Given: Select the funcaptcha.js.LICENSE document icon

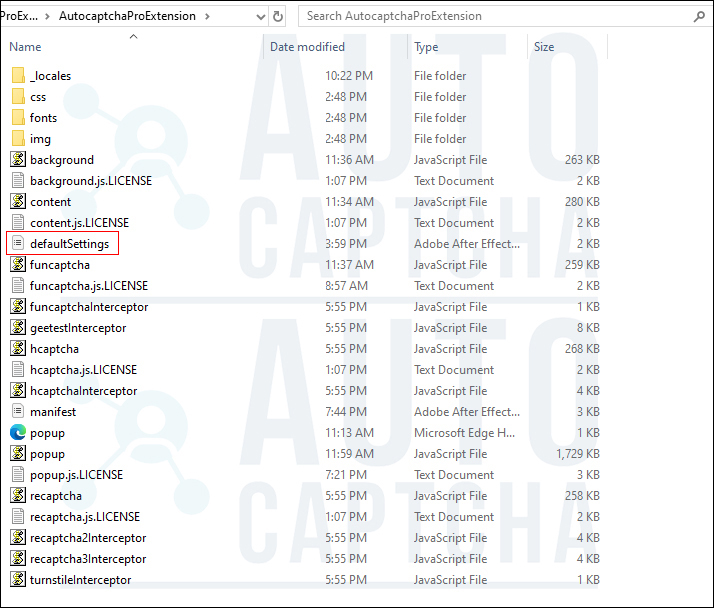Looking at the screenshot, I should [18, 285].
